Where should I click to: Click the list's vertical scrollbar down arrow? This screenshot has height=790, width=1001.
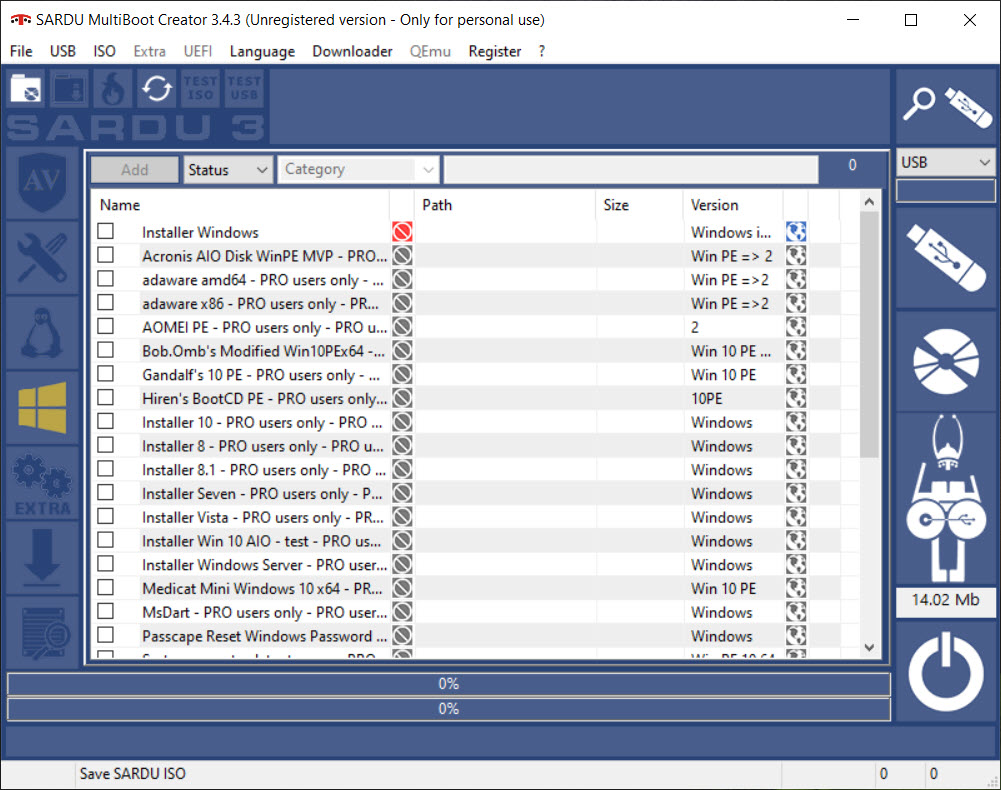[868, 647]
